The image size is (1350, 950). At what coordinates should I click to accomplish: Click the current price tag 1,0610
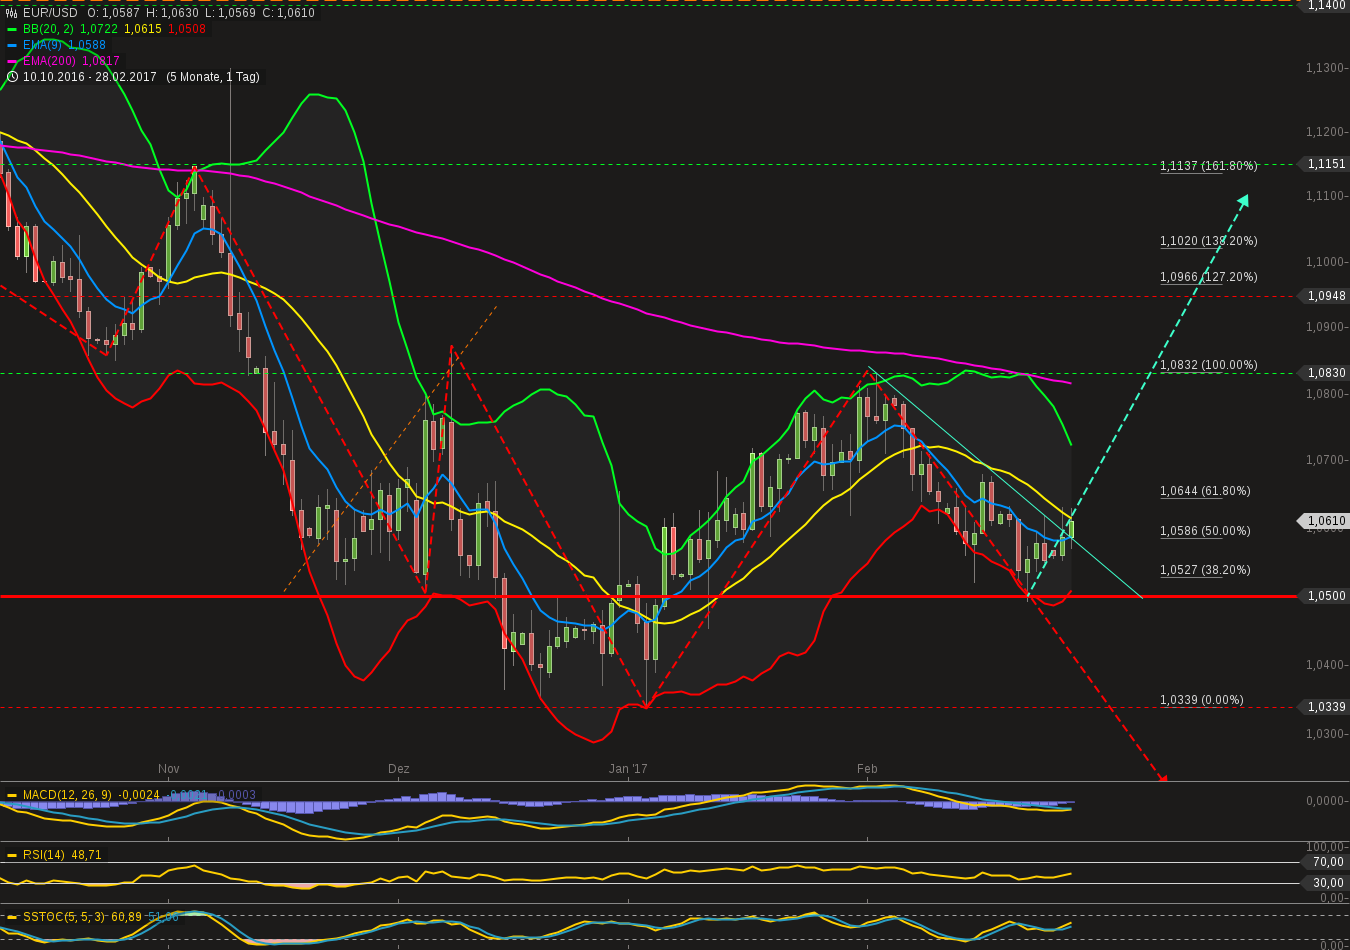pos(1325,521)
